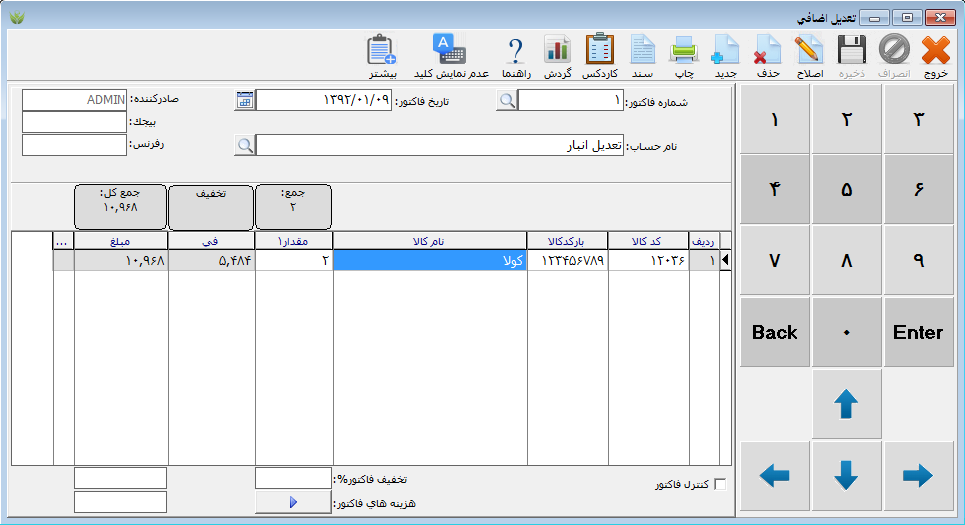Image resolution: width=965 pixels, height=525 pixels.
Task: Open the کاردکس clipboard icon
Action: [600, 50]
